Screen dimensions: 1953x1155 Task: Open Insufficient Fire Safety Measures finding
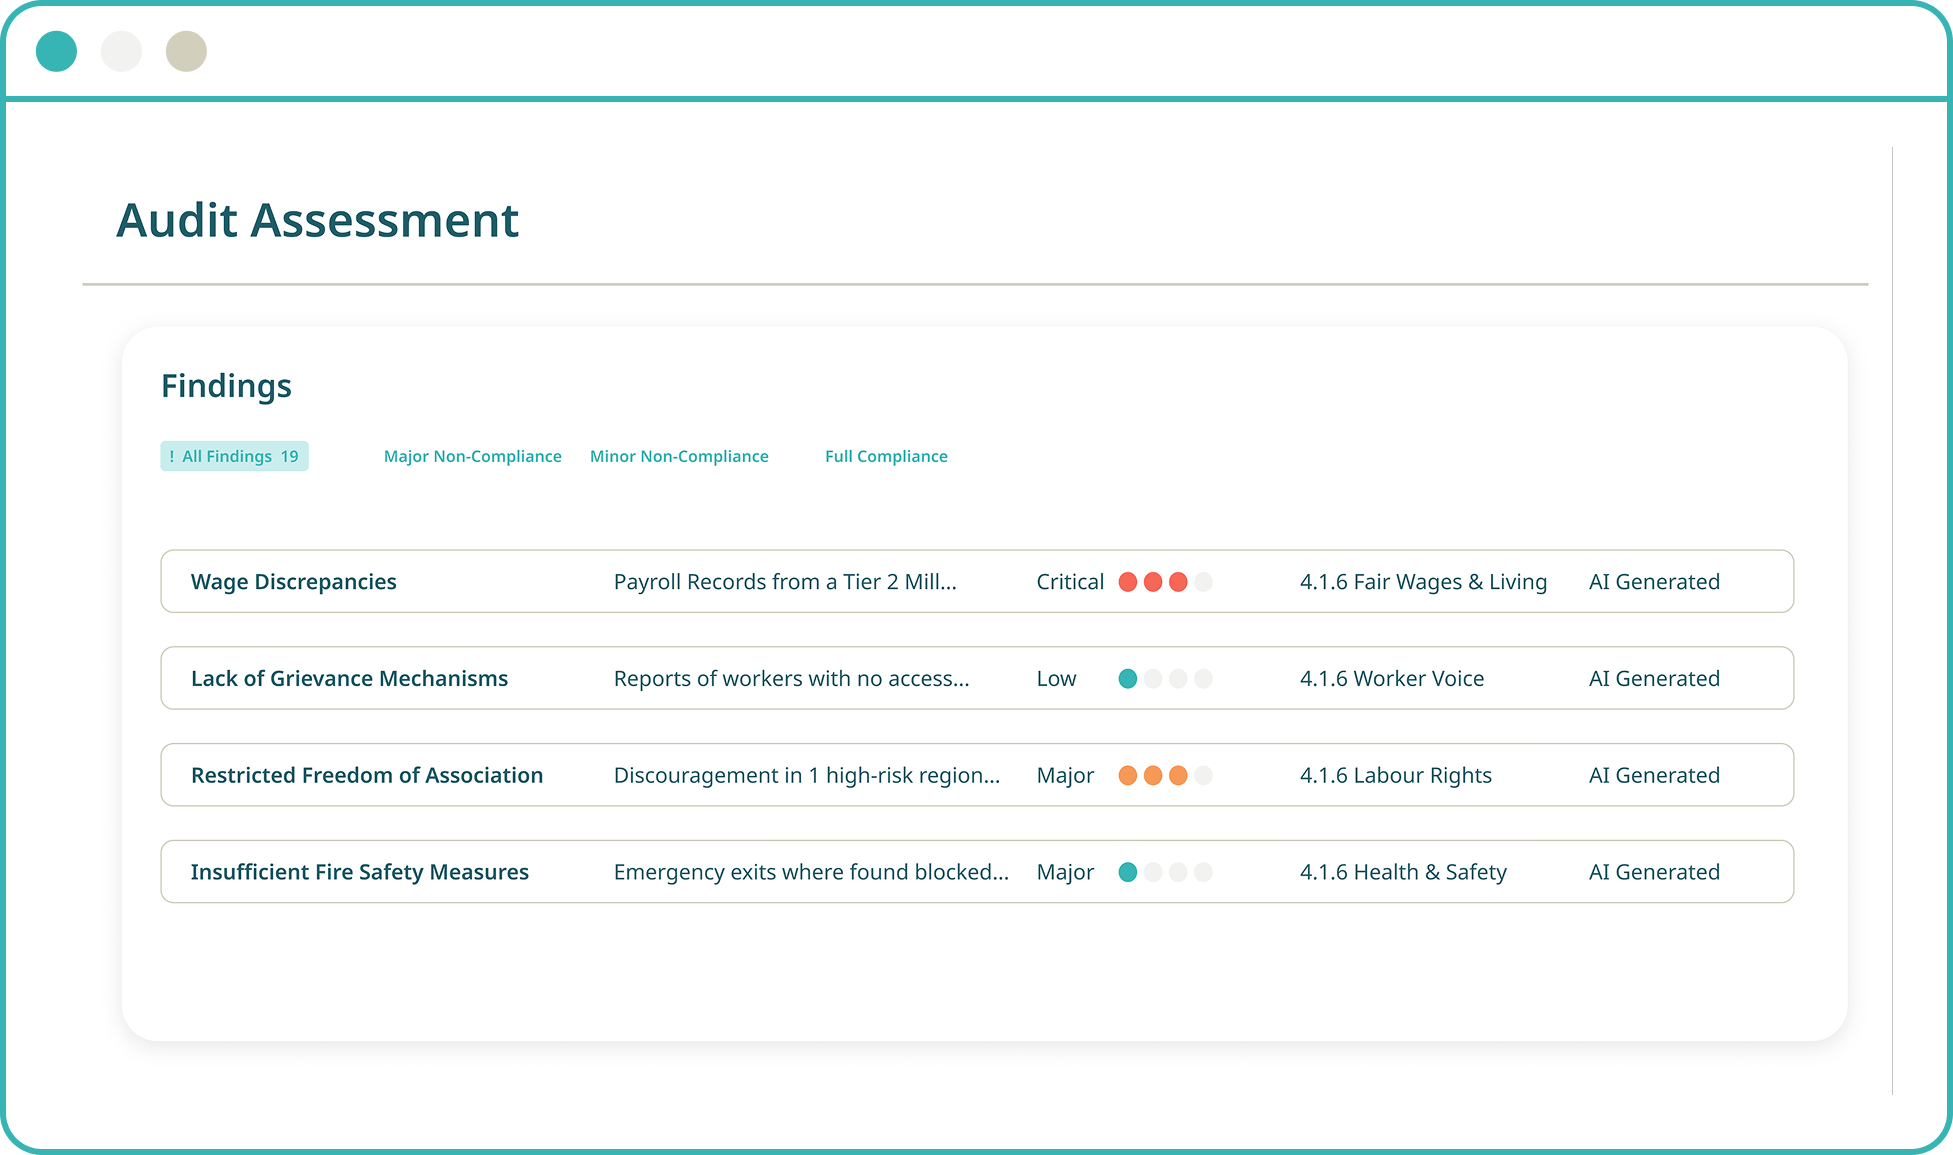click(x=359, y=872)
